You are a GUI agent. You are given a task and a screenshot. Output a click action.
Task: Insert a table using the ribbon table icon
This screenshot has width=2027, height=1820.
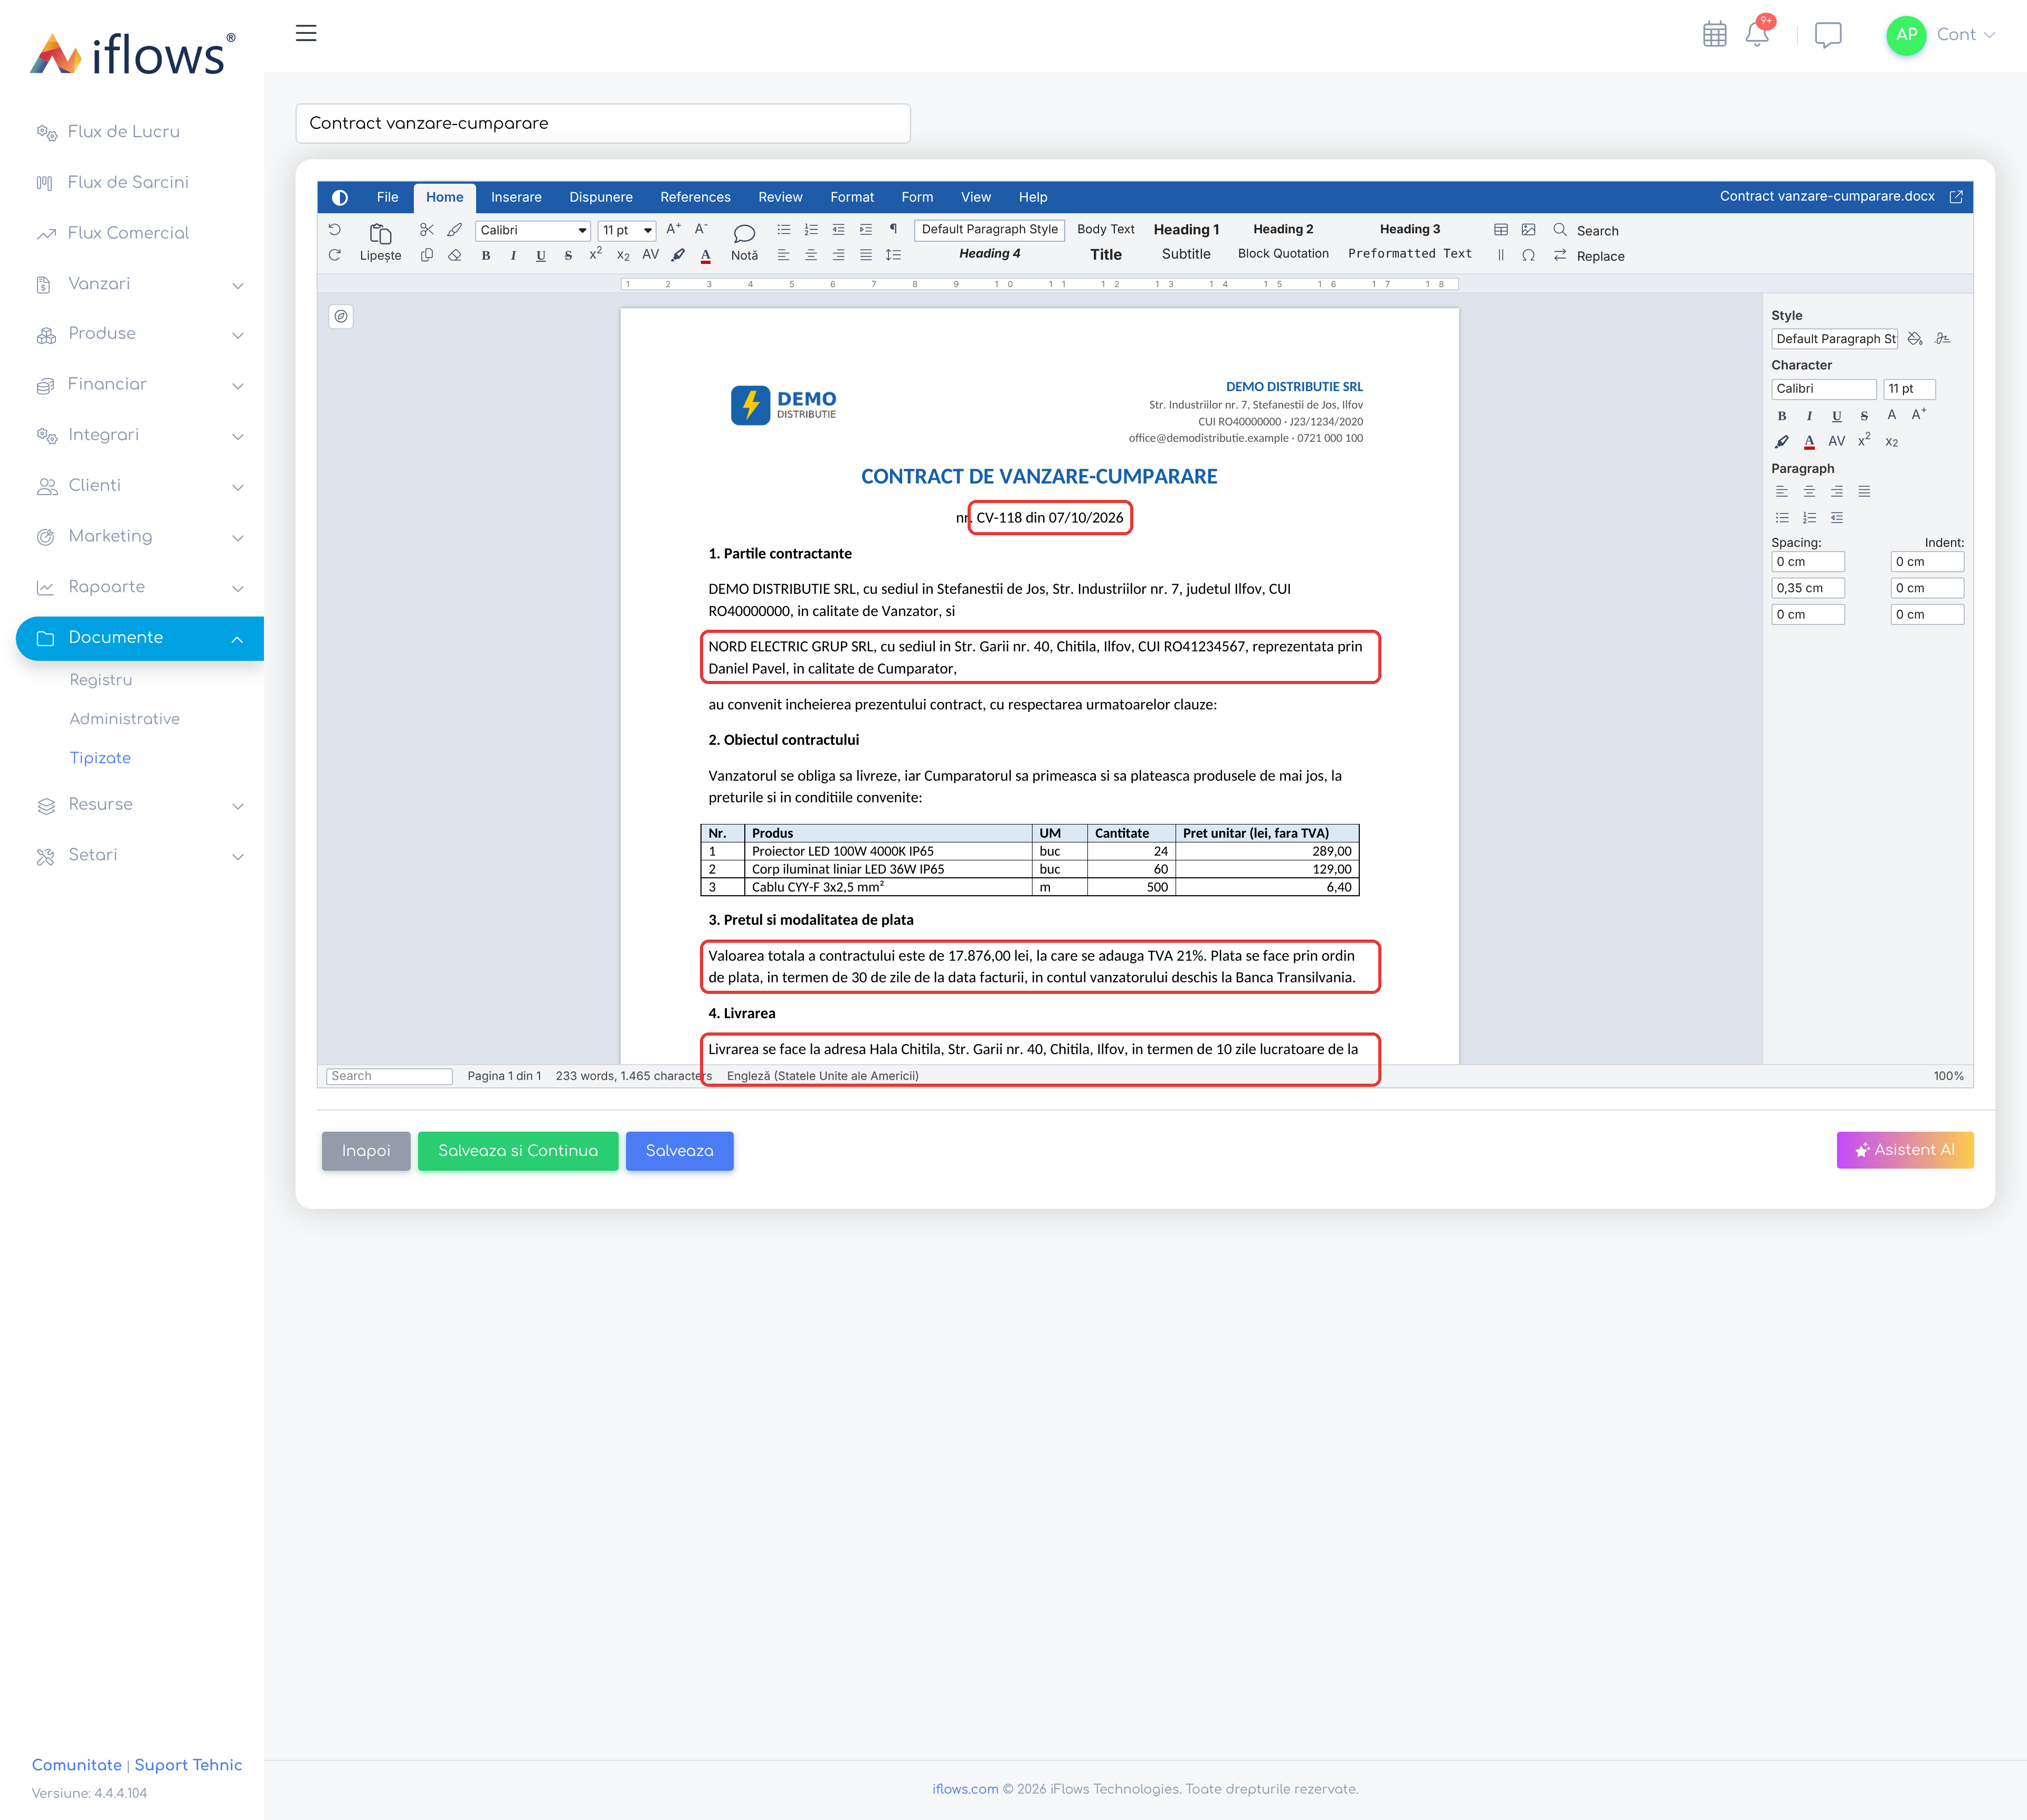point(1501,230)
